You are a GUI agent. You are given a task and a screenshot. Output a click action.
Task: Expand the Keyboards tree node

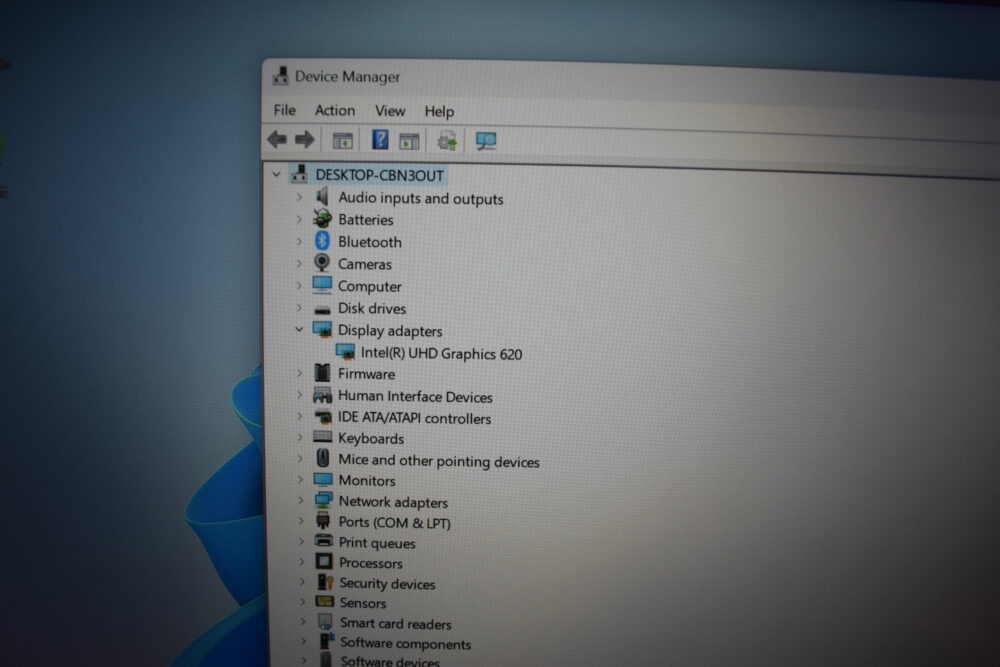300,437
